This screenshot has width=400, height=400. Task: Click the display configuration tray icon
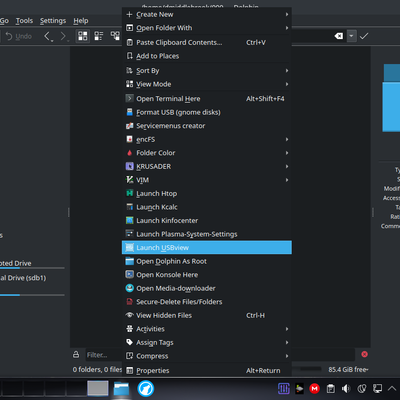pos(377,388)
